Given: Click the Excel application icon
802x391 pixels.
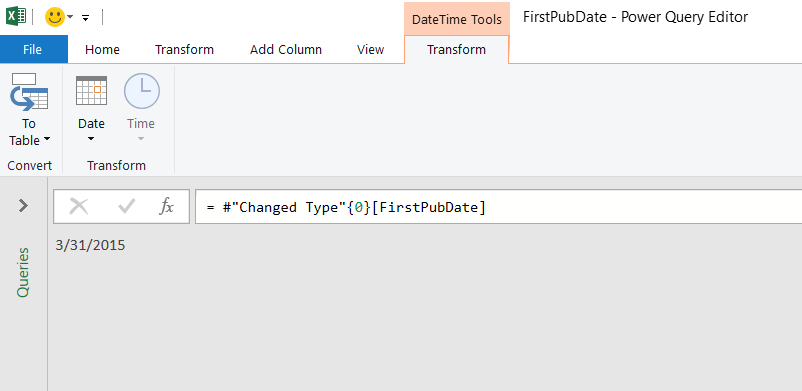Looking at the screenshot, I should (x=16, y=16).
